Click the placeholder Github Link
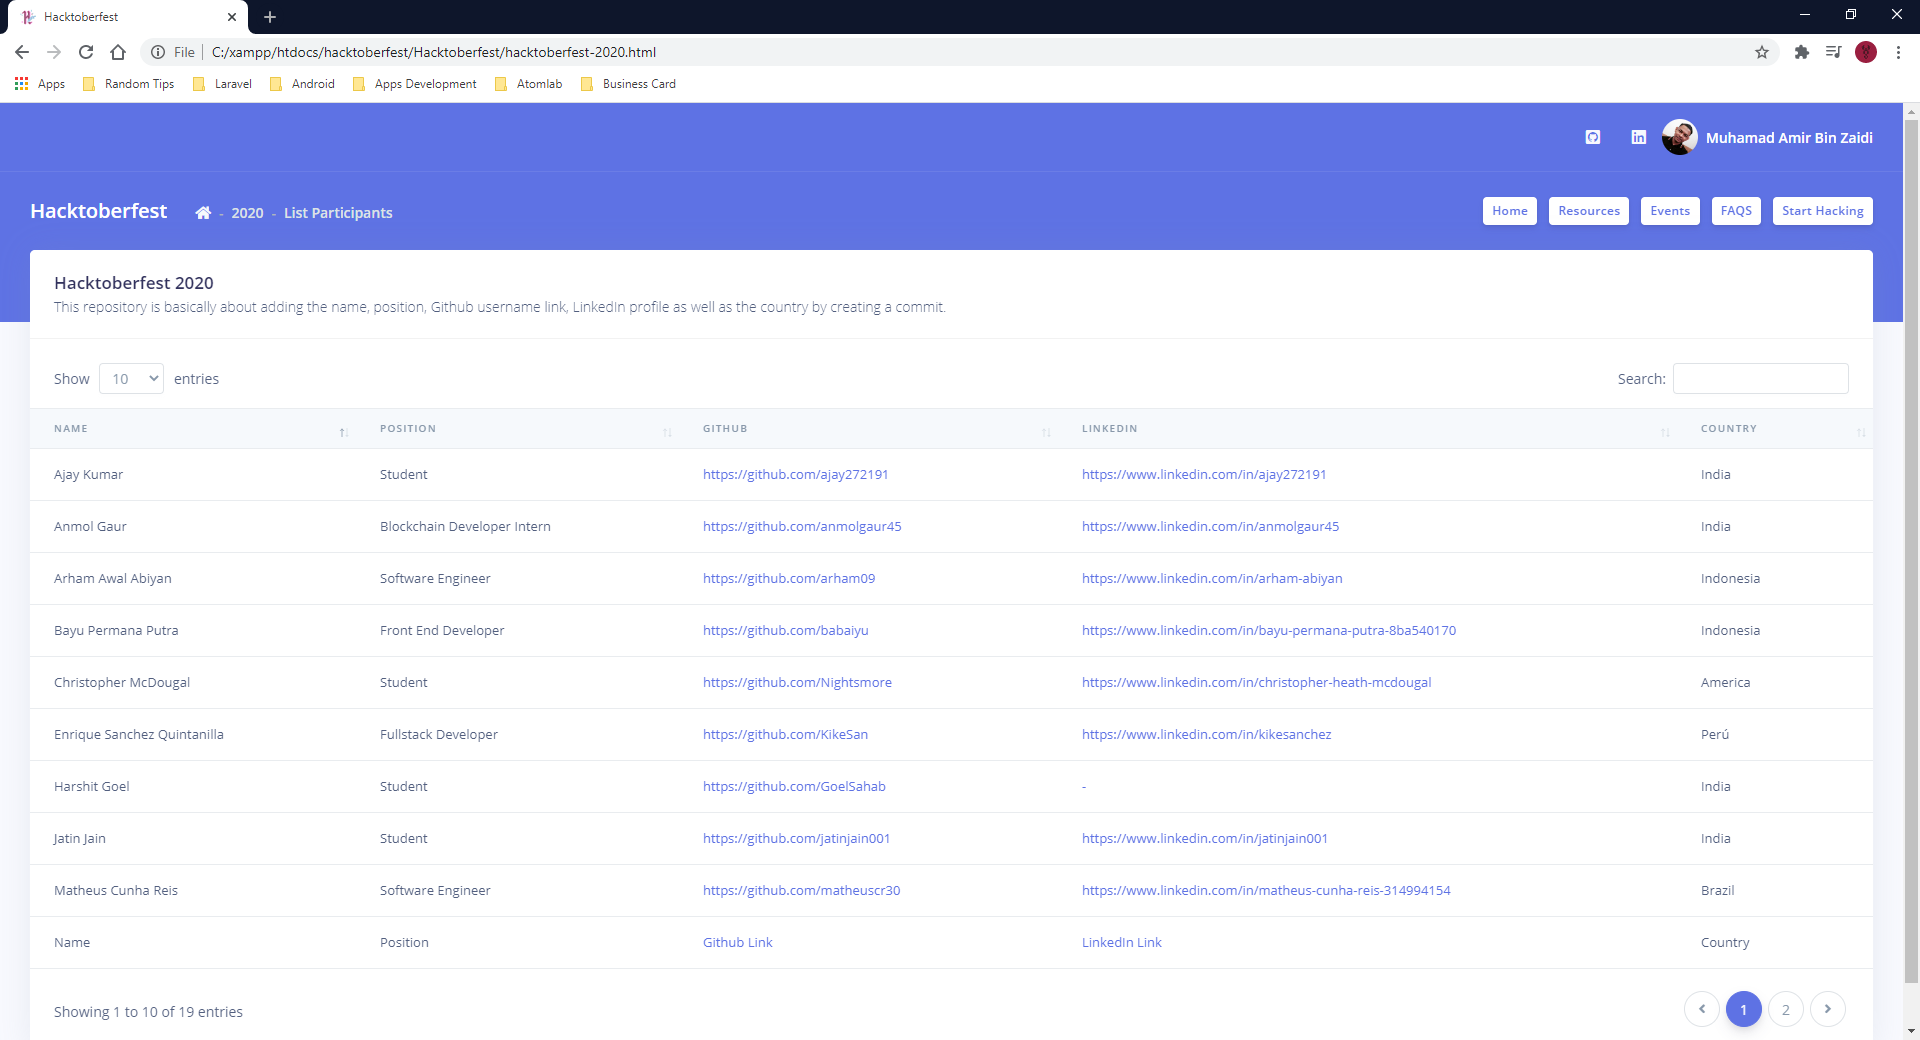Viewport: 1920px width, 1040px height. (738, 943)
